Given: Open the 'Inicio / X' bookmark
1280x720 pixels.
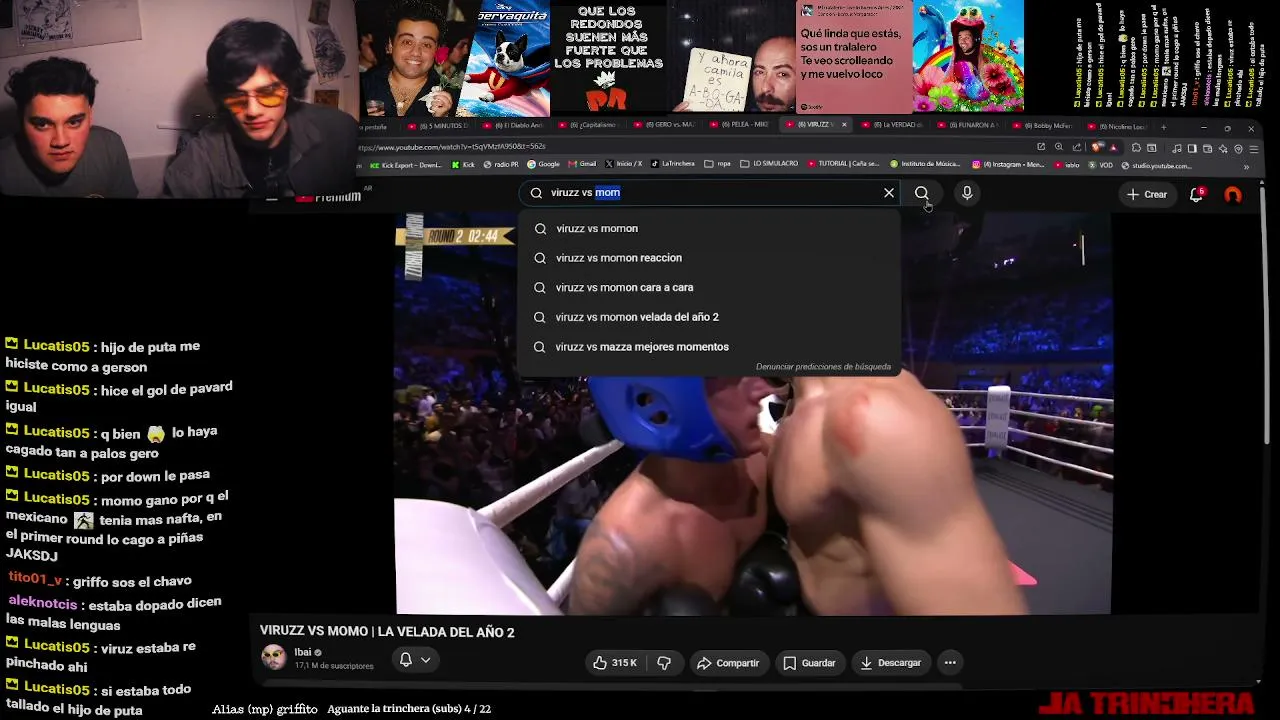Looking at the screenshot, I should click(623, 165).
